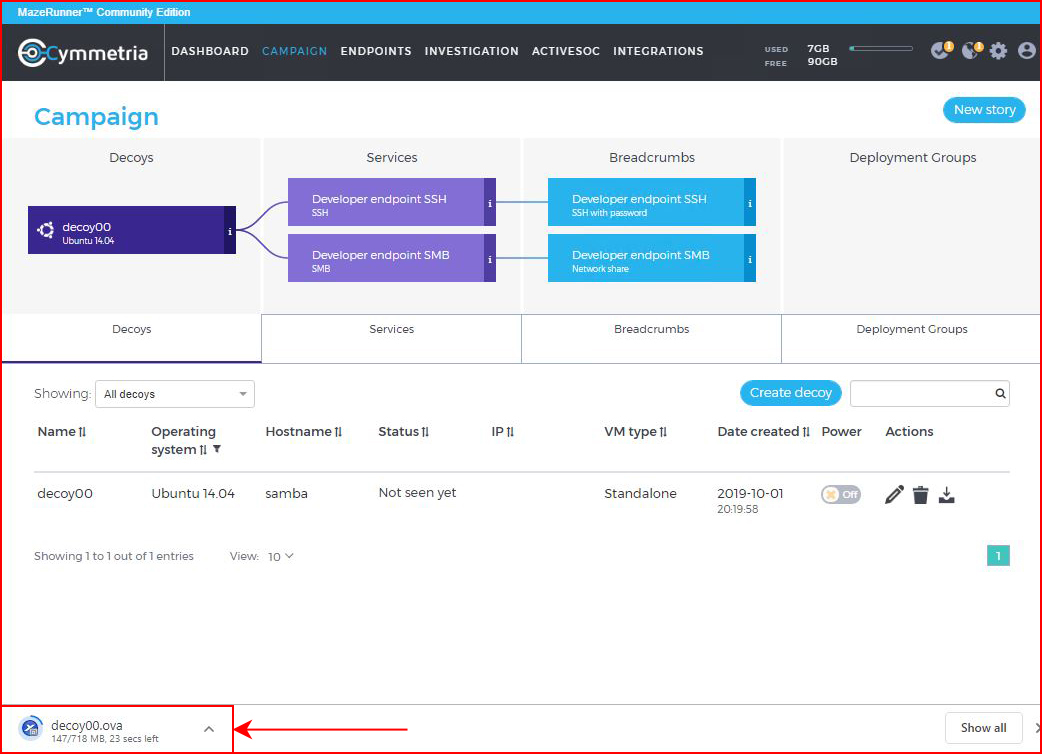This screenshot has height=754, width=1042.
Task: Click the Create decoy button
Action: click(x=791, y=393)
